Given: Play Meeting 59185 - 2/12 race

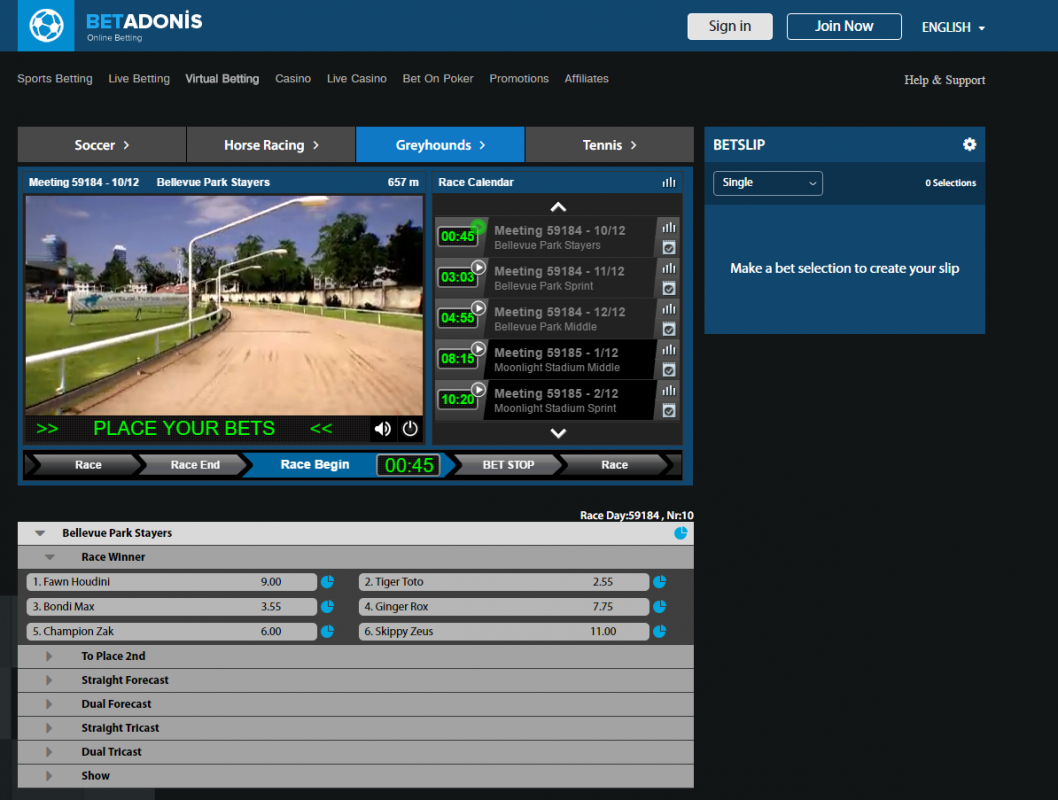Looking at the screenshot, I should coord(478,389).
